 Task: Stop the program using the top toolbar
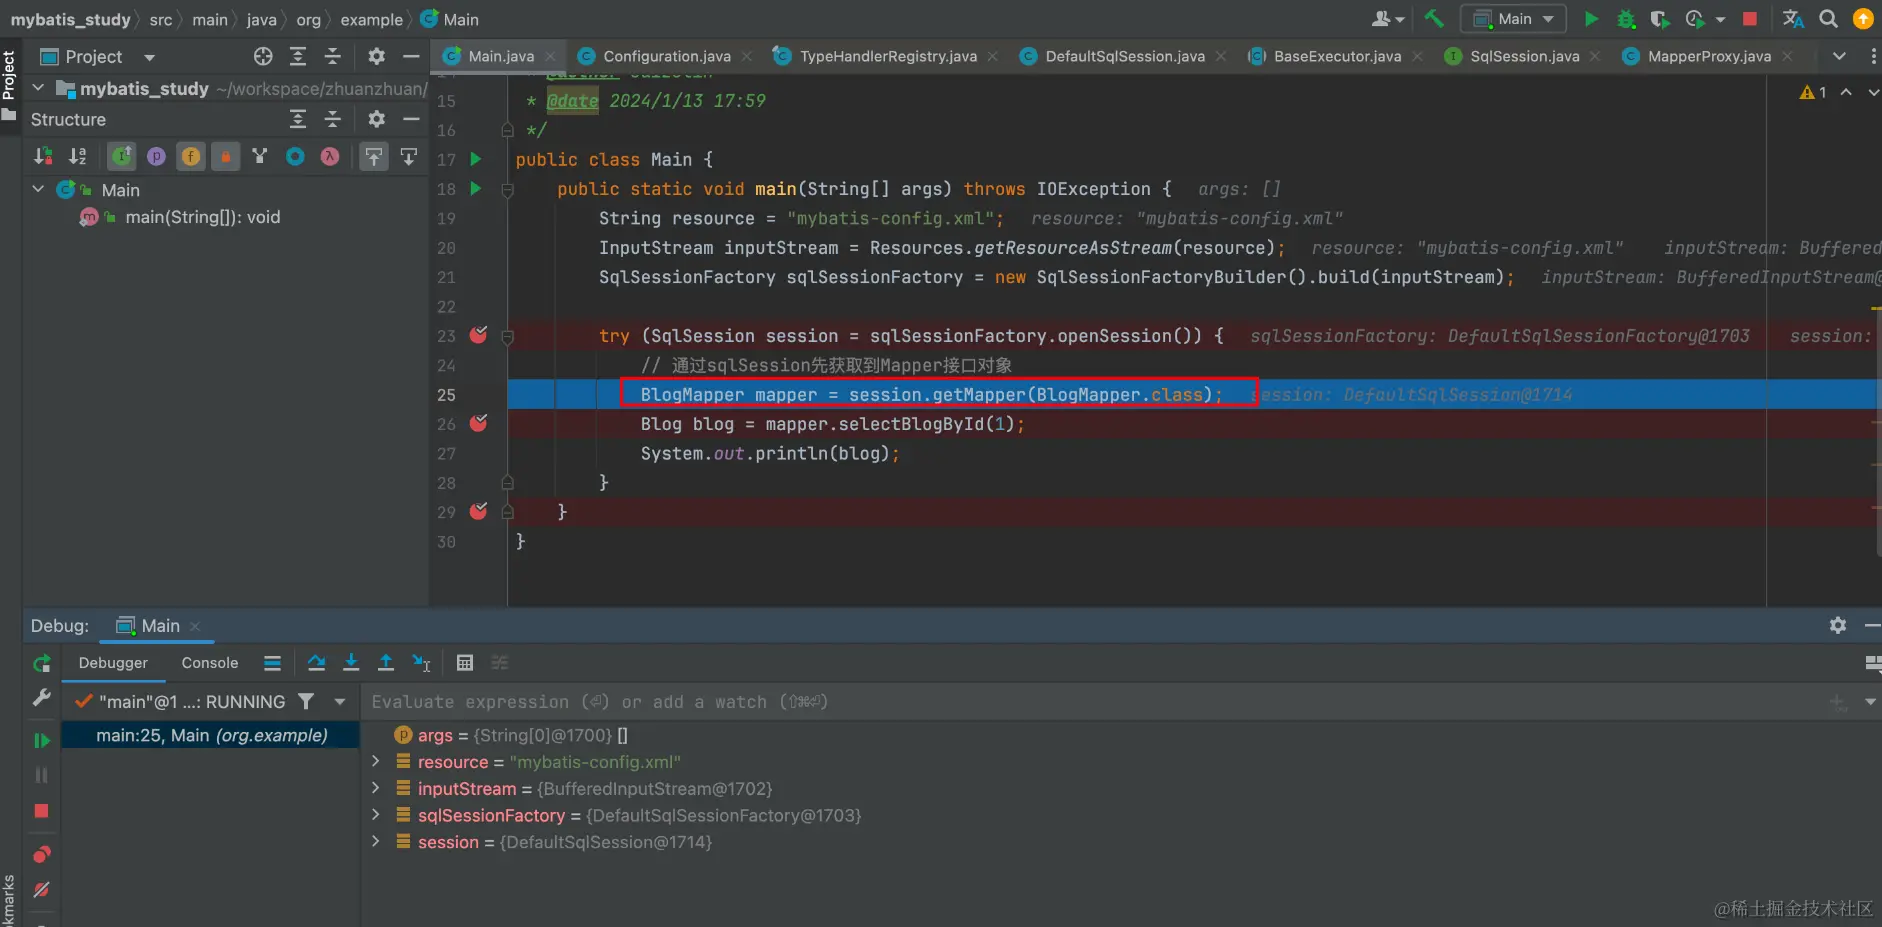click(1750, 19)
